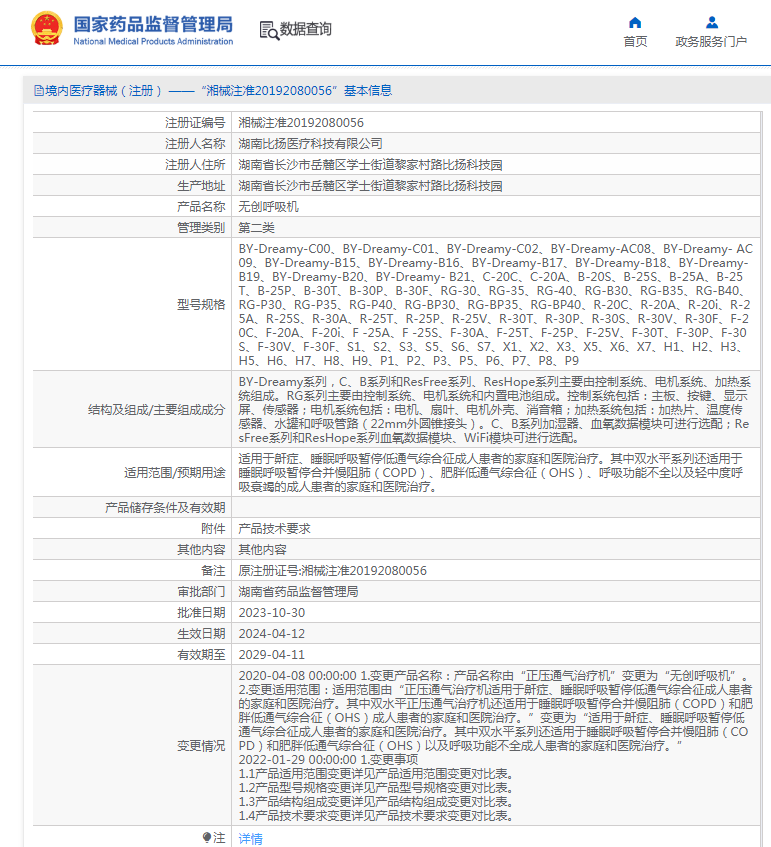Click the approval department 湖南省药品监督管理局
This screenshot has height=847, width=771.
click(298, 591)
